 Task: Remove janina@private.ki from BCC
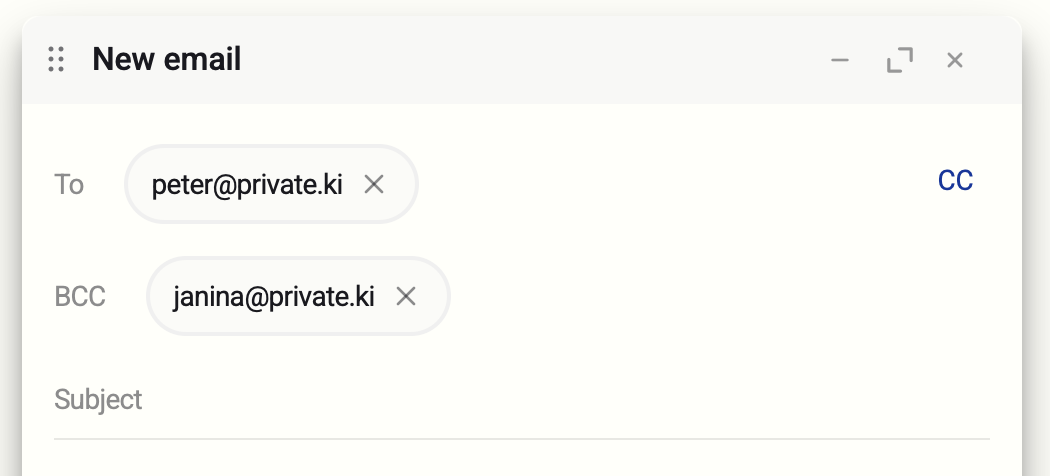pyautogui.click(x=405, y=296)
